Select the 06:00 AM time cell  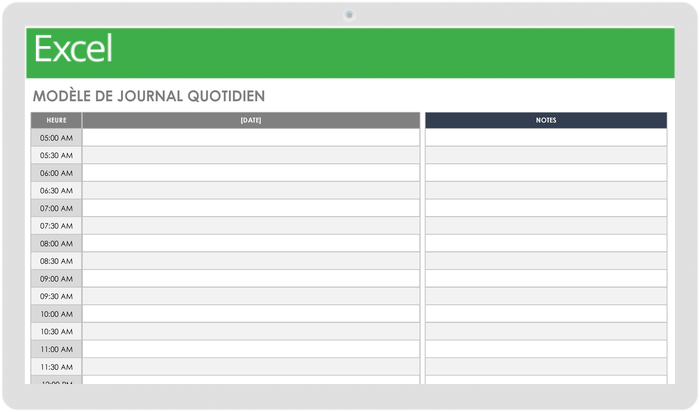(56, 173)
